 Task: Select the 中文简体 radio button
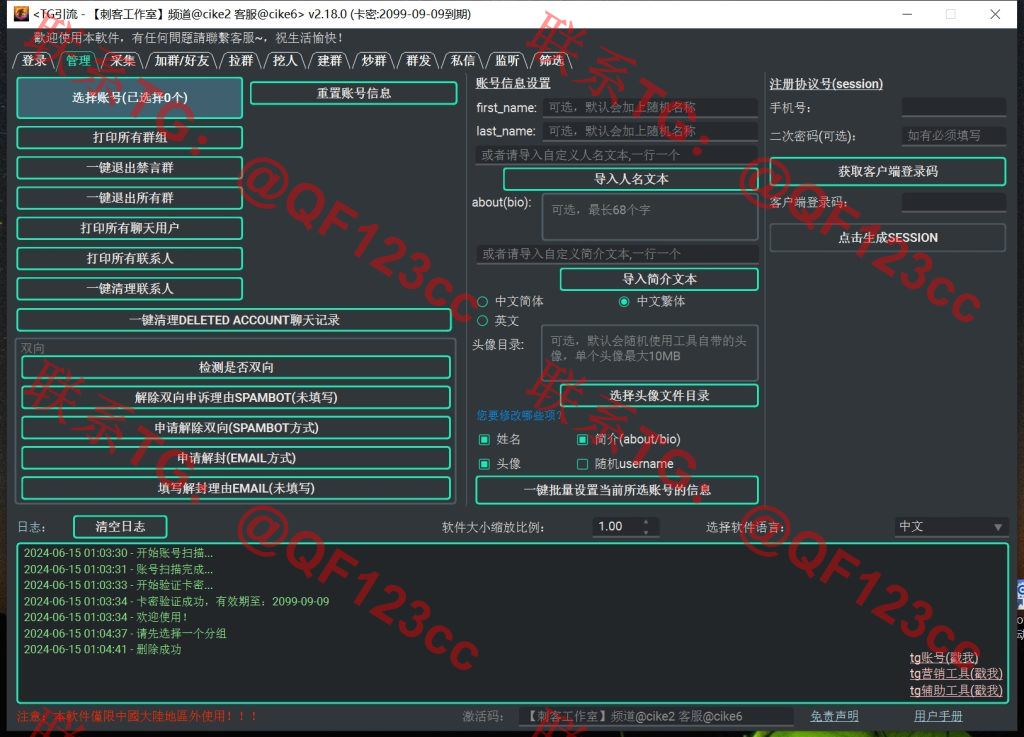click(x=511, y=301)
